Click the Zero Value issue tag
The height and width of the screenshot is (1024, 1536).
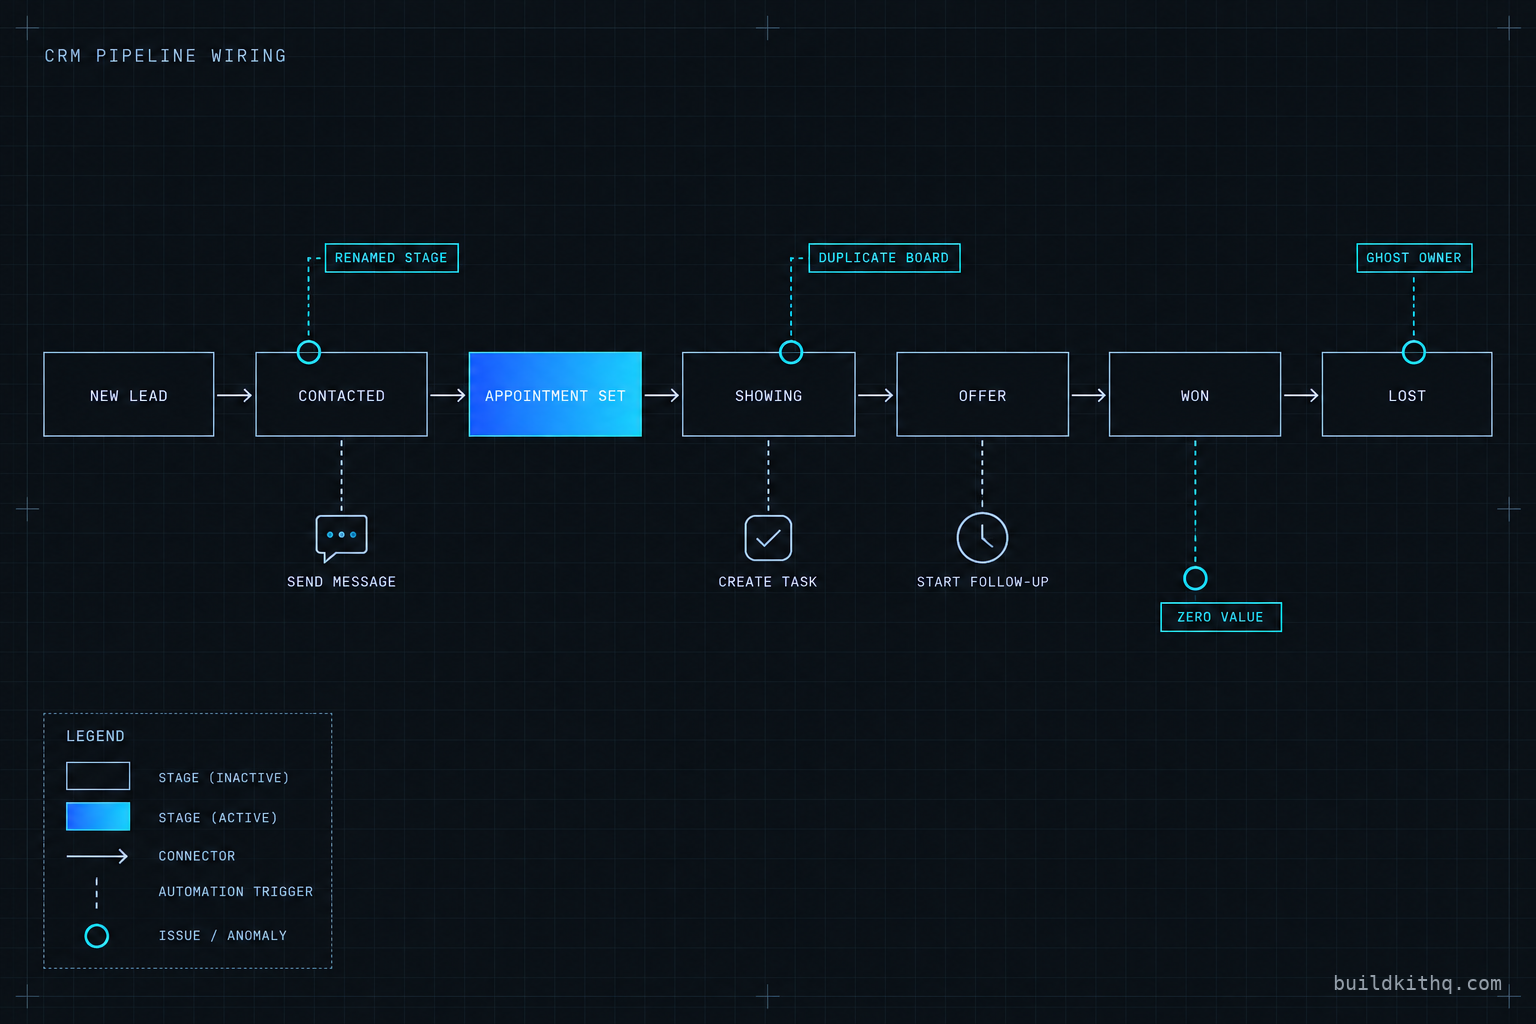(x=1221, y=617)
